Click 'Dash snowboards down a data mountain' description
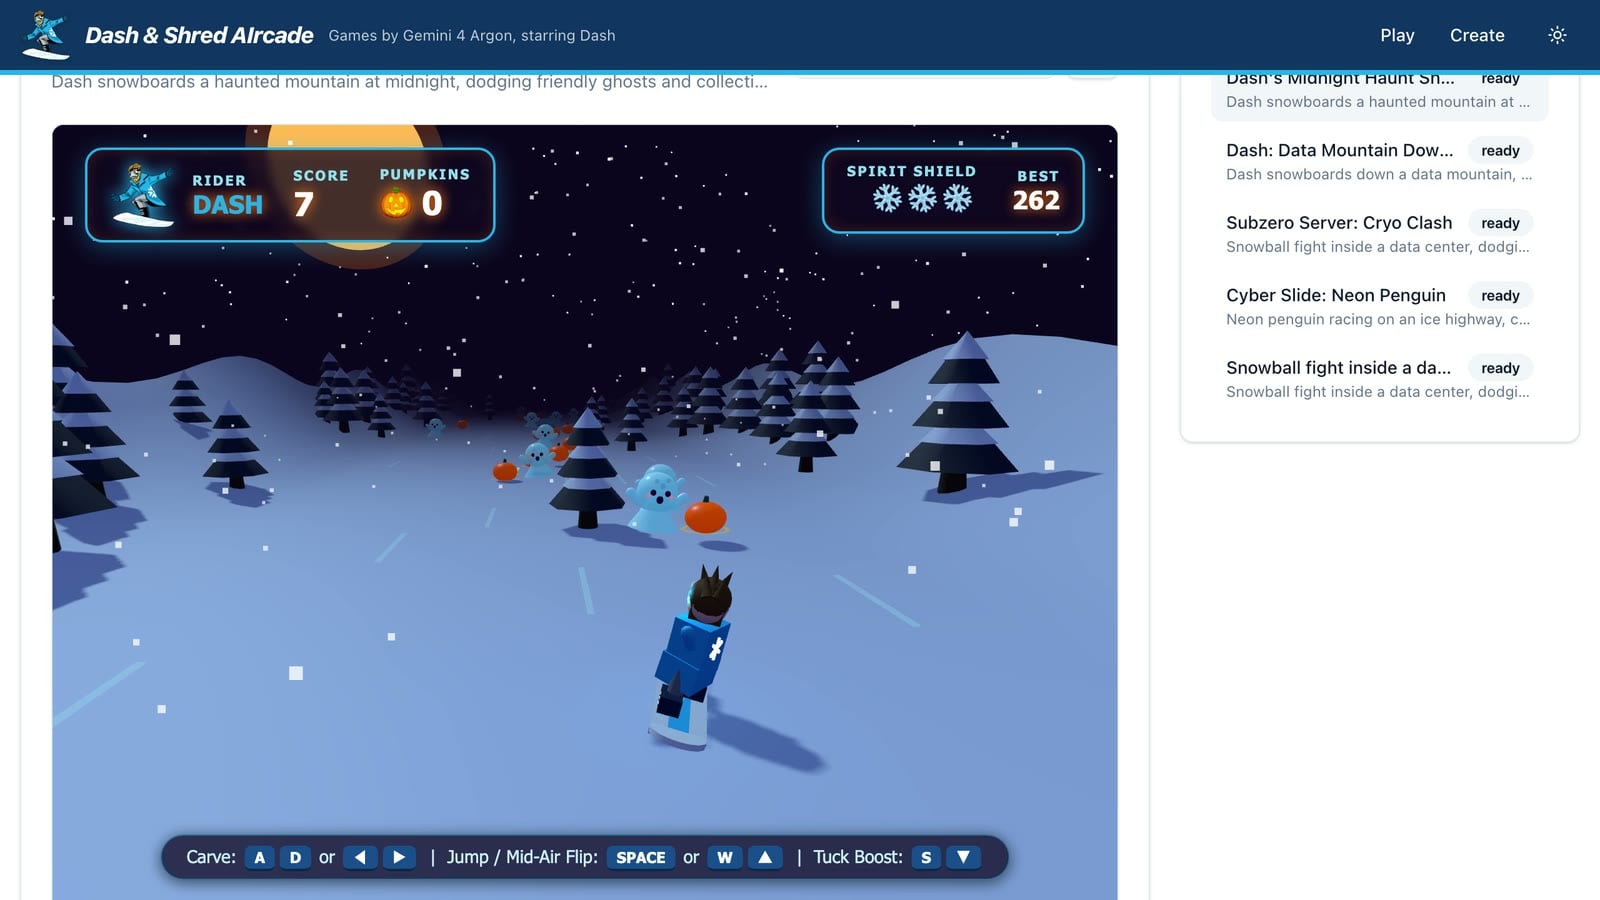 [1378, 174]
